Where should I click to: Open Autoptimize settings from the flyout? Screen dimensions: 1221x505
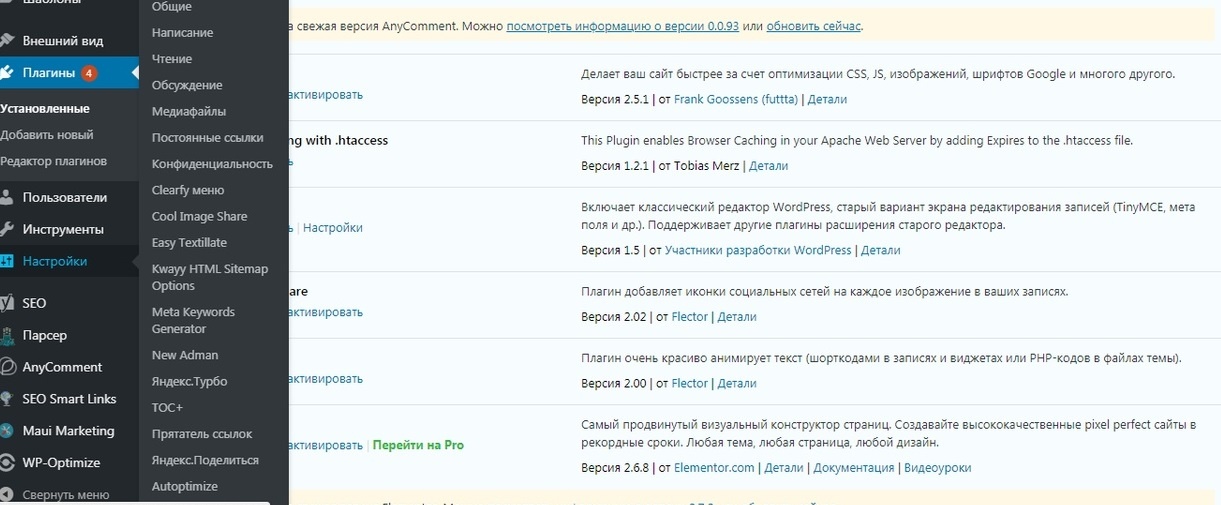click(x=185, y=487)
